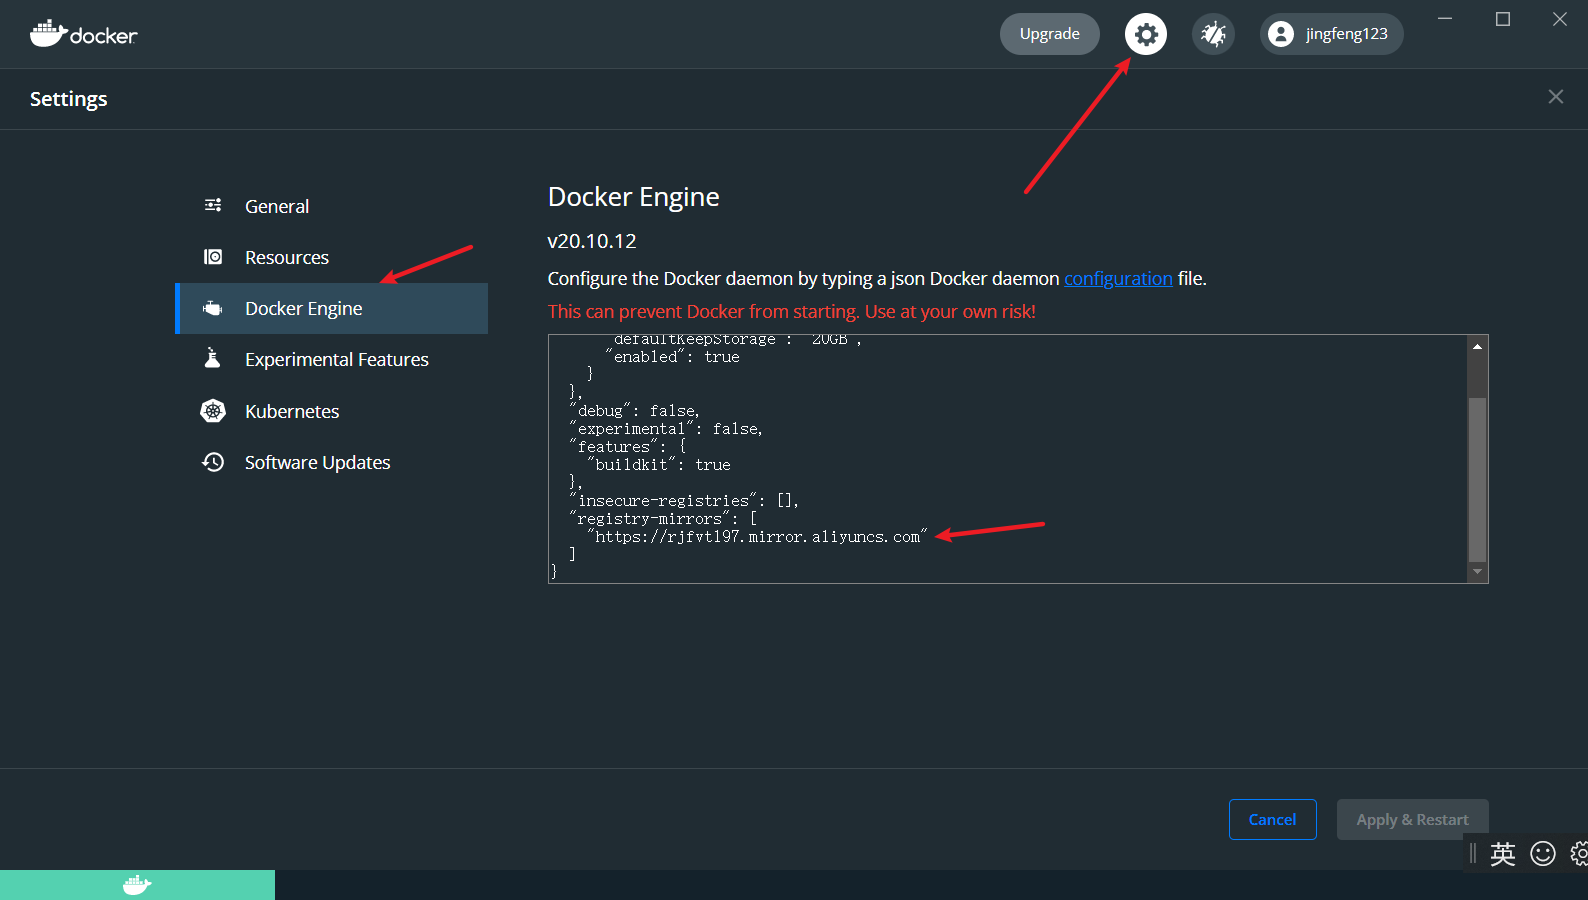The image size is (1588, 900).
Task: Click the whale icon in status bar
Action: pyautogui.click(x=137, y=885)
